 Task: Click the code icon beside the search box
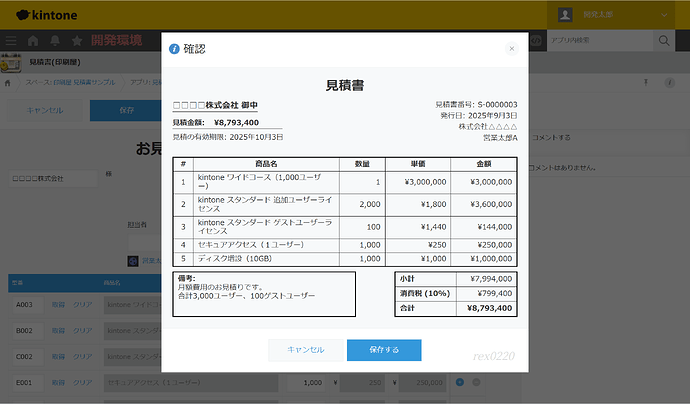[536, 40]
